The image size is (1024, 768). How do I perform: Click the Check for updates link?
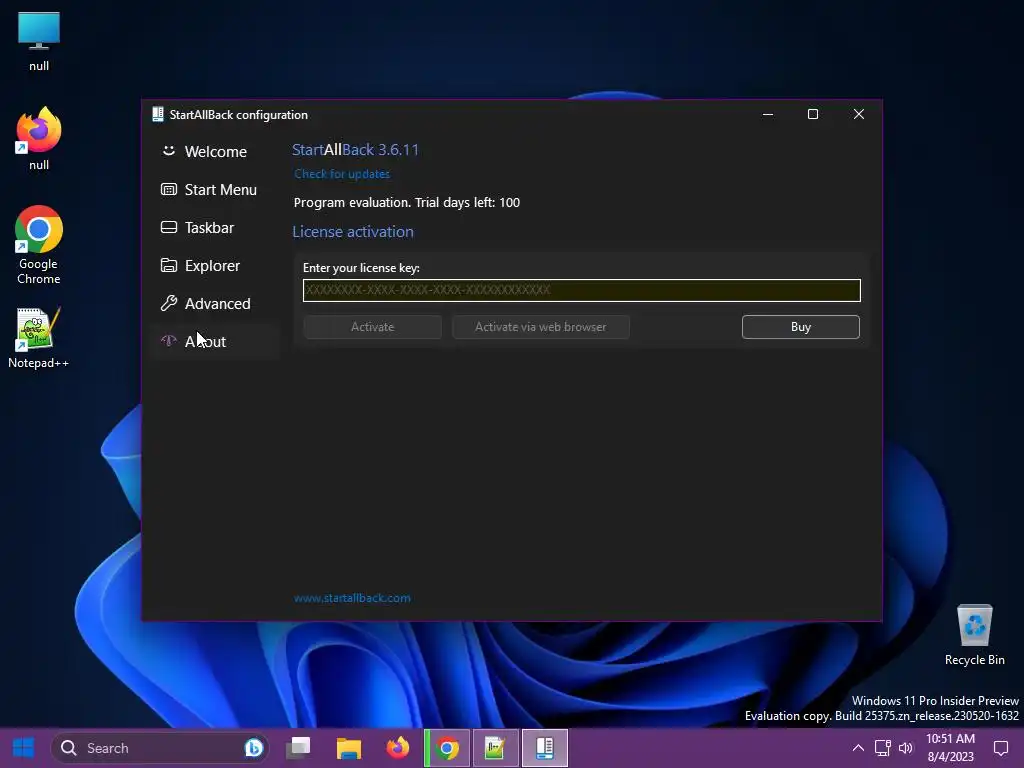coord(342,174)
